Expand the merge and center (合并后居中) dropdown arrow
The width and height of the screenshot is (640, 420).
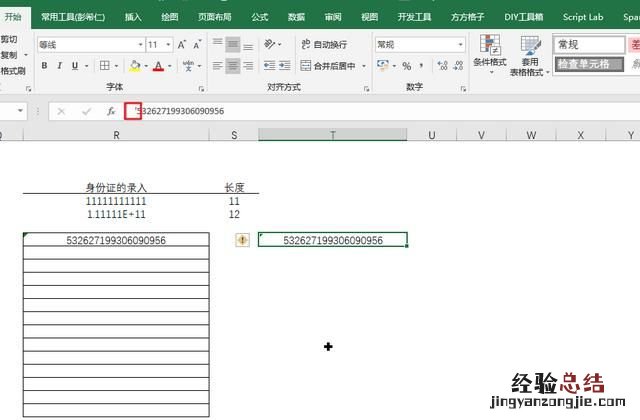(x=364, y=66)
